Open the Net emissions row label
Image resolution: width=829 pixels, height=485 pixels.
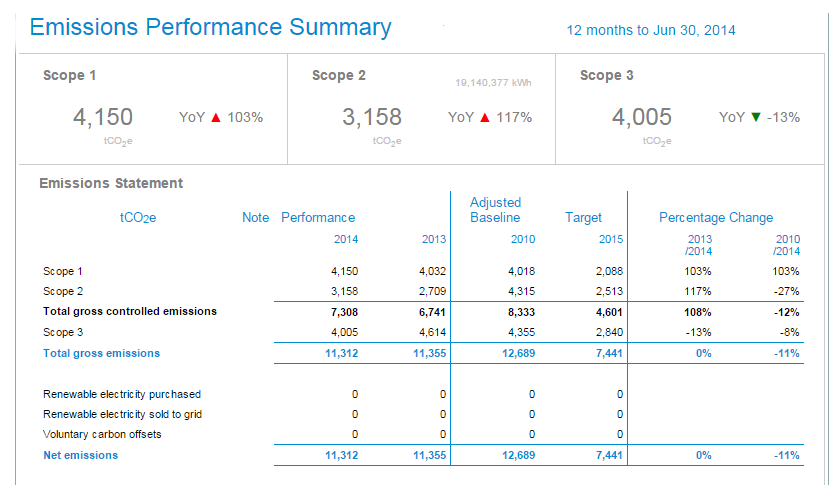pos(80,455)
